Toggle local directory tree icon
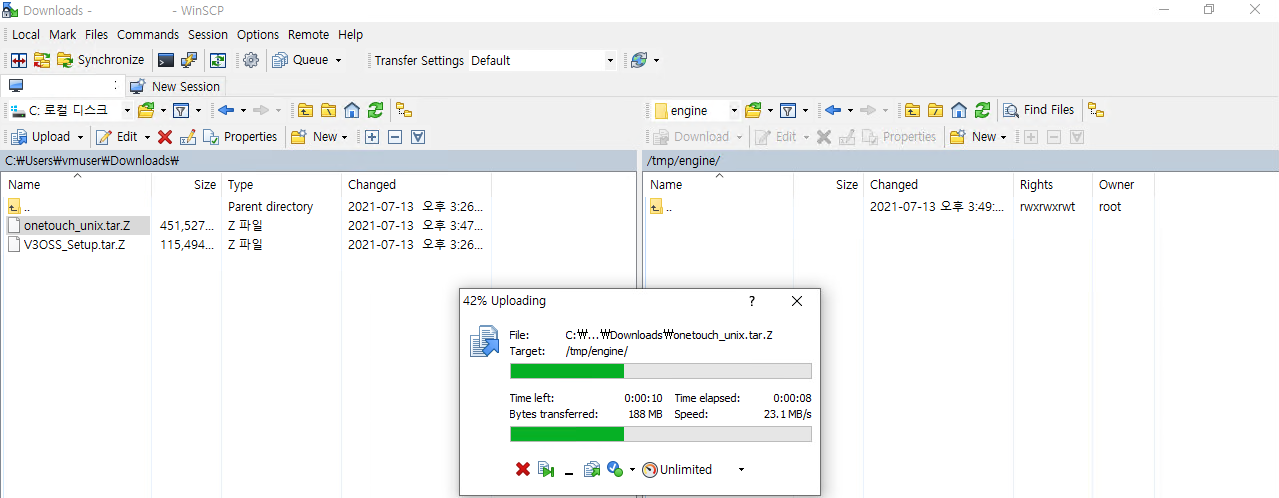 click(404, 110)
